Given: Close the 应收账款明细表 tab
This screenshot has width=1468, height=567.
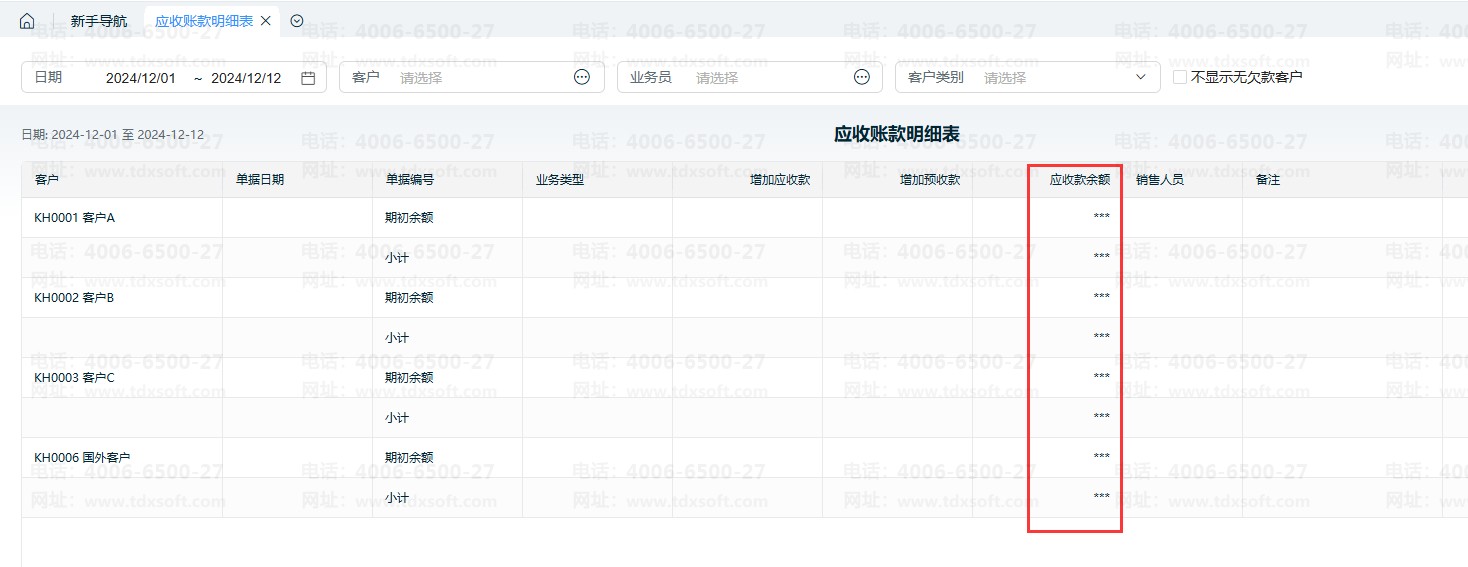Looking at the screenshot, I should [265, 21].
